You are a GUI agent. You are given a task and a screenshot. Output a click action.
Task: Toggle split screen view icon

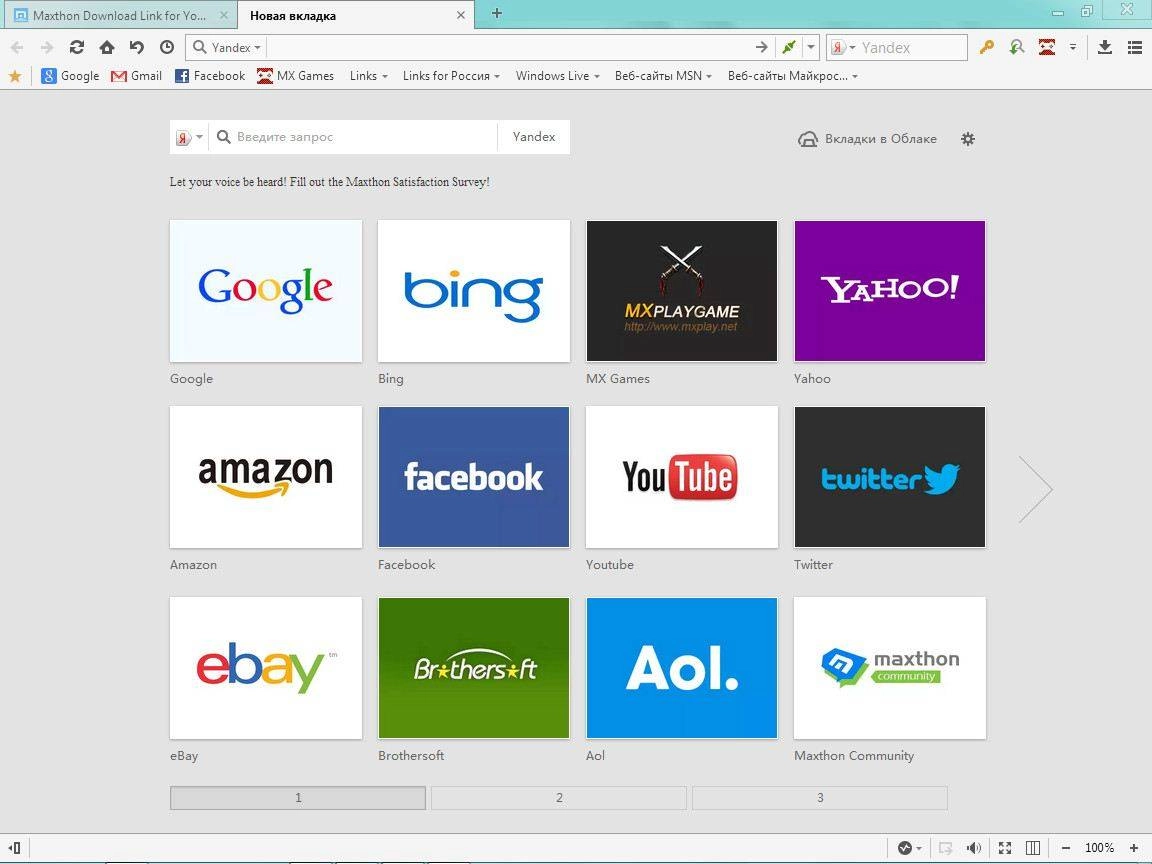tap(1033, 848)
